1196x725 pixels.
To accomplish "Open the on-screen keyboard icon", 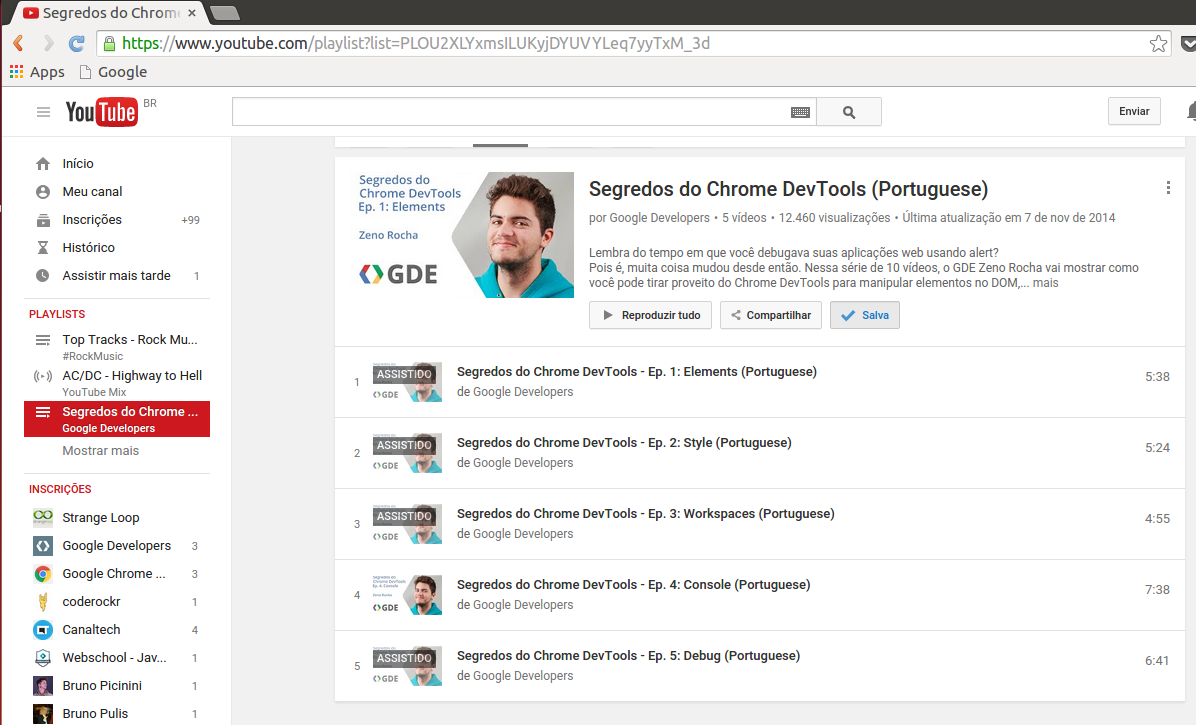I will click(x=800, y=112).
